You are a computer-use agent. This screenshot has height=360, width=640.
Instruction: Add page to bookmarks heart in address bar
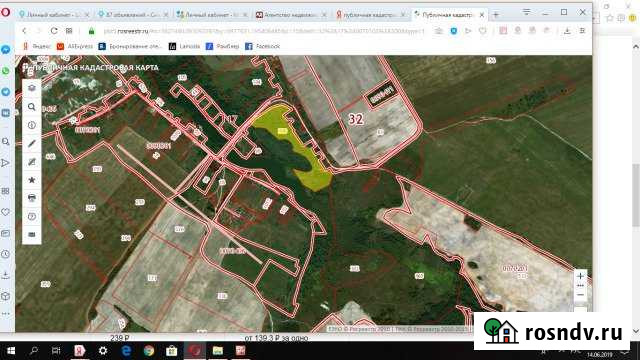pyautogui.click(x=483, y=31)
